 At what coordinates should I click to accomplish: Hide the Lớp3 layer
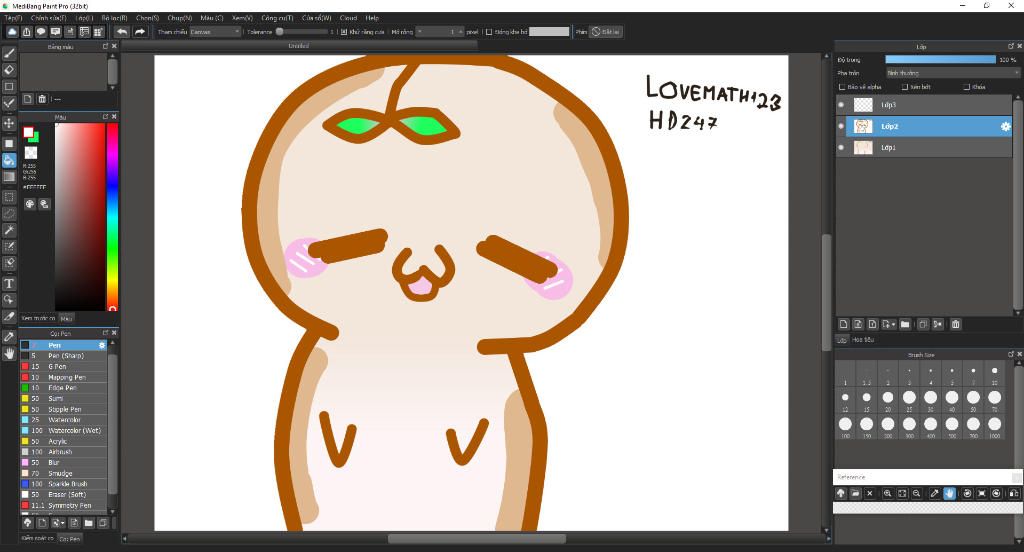tap(841, 105)
